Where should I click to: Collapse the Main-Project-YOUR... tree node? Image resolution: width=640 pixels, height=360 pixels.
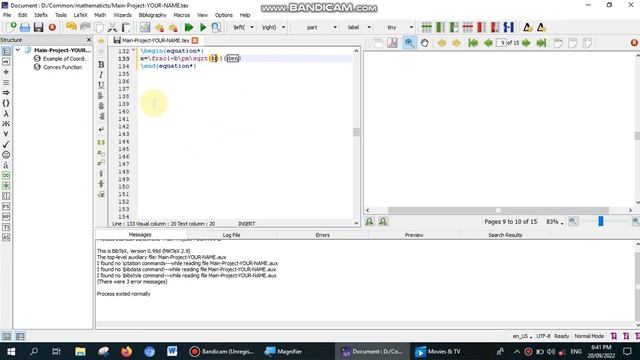click(x=18, y=50)
